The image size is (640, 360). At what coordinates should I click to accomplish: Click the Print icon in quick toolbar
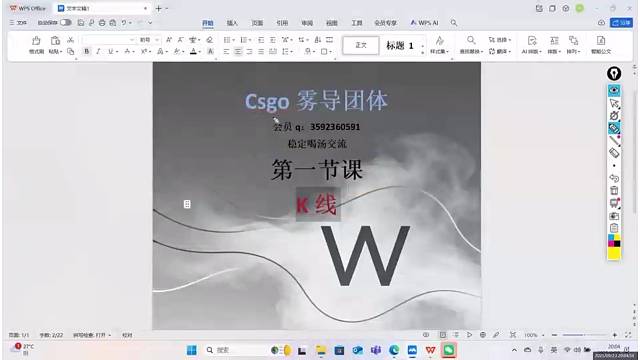coord(102,23)
